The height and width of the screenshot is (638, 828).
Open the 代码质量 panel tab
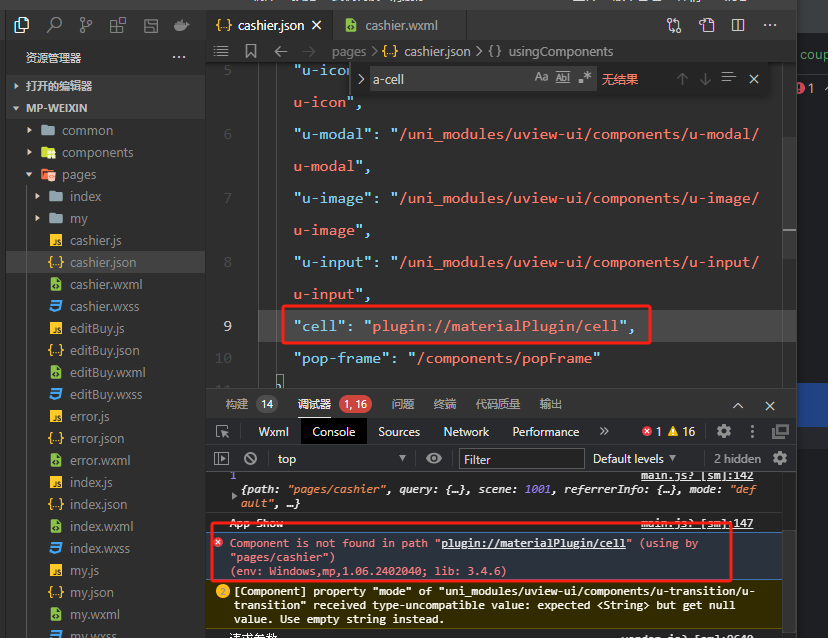pos(497,404)
